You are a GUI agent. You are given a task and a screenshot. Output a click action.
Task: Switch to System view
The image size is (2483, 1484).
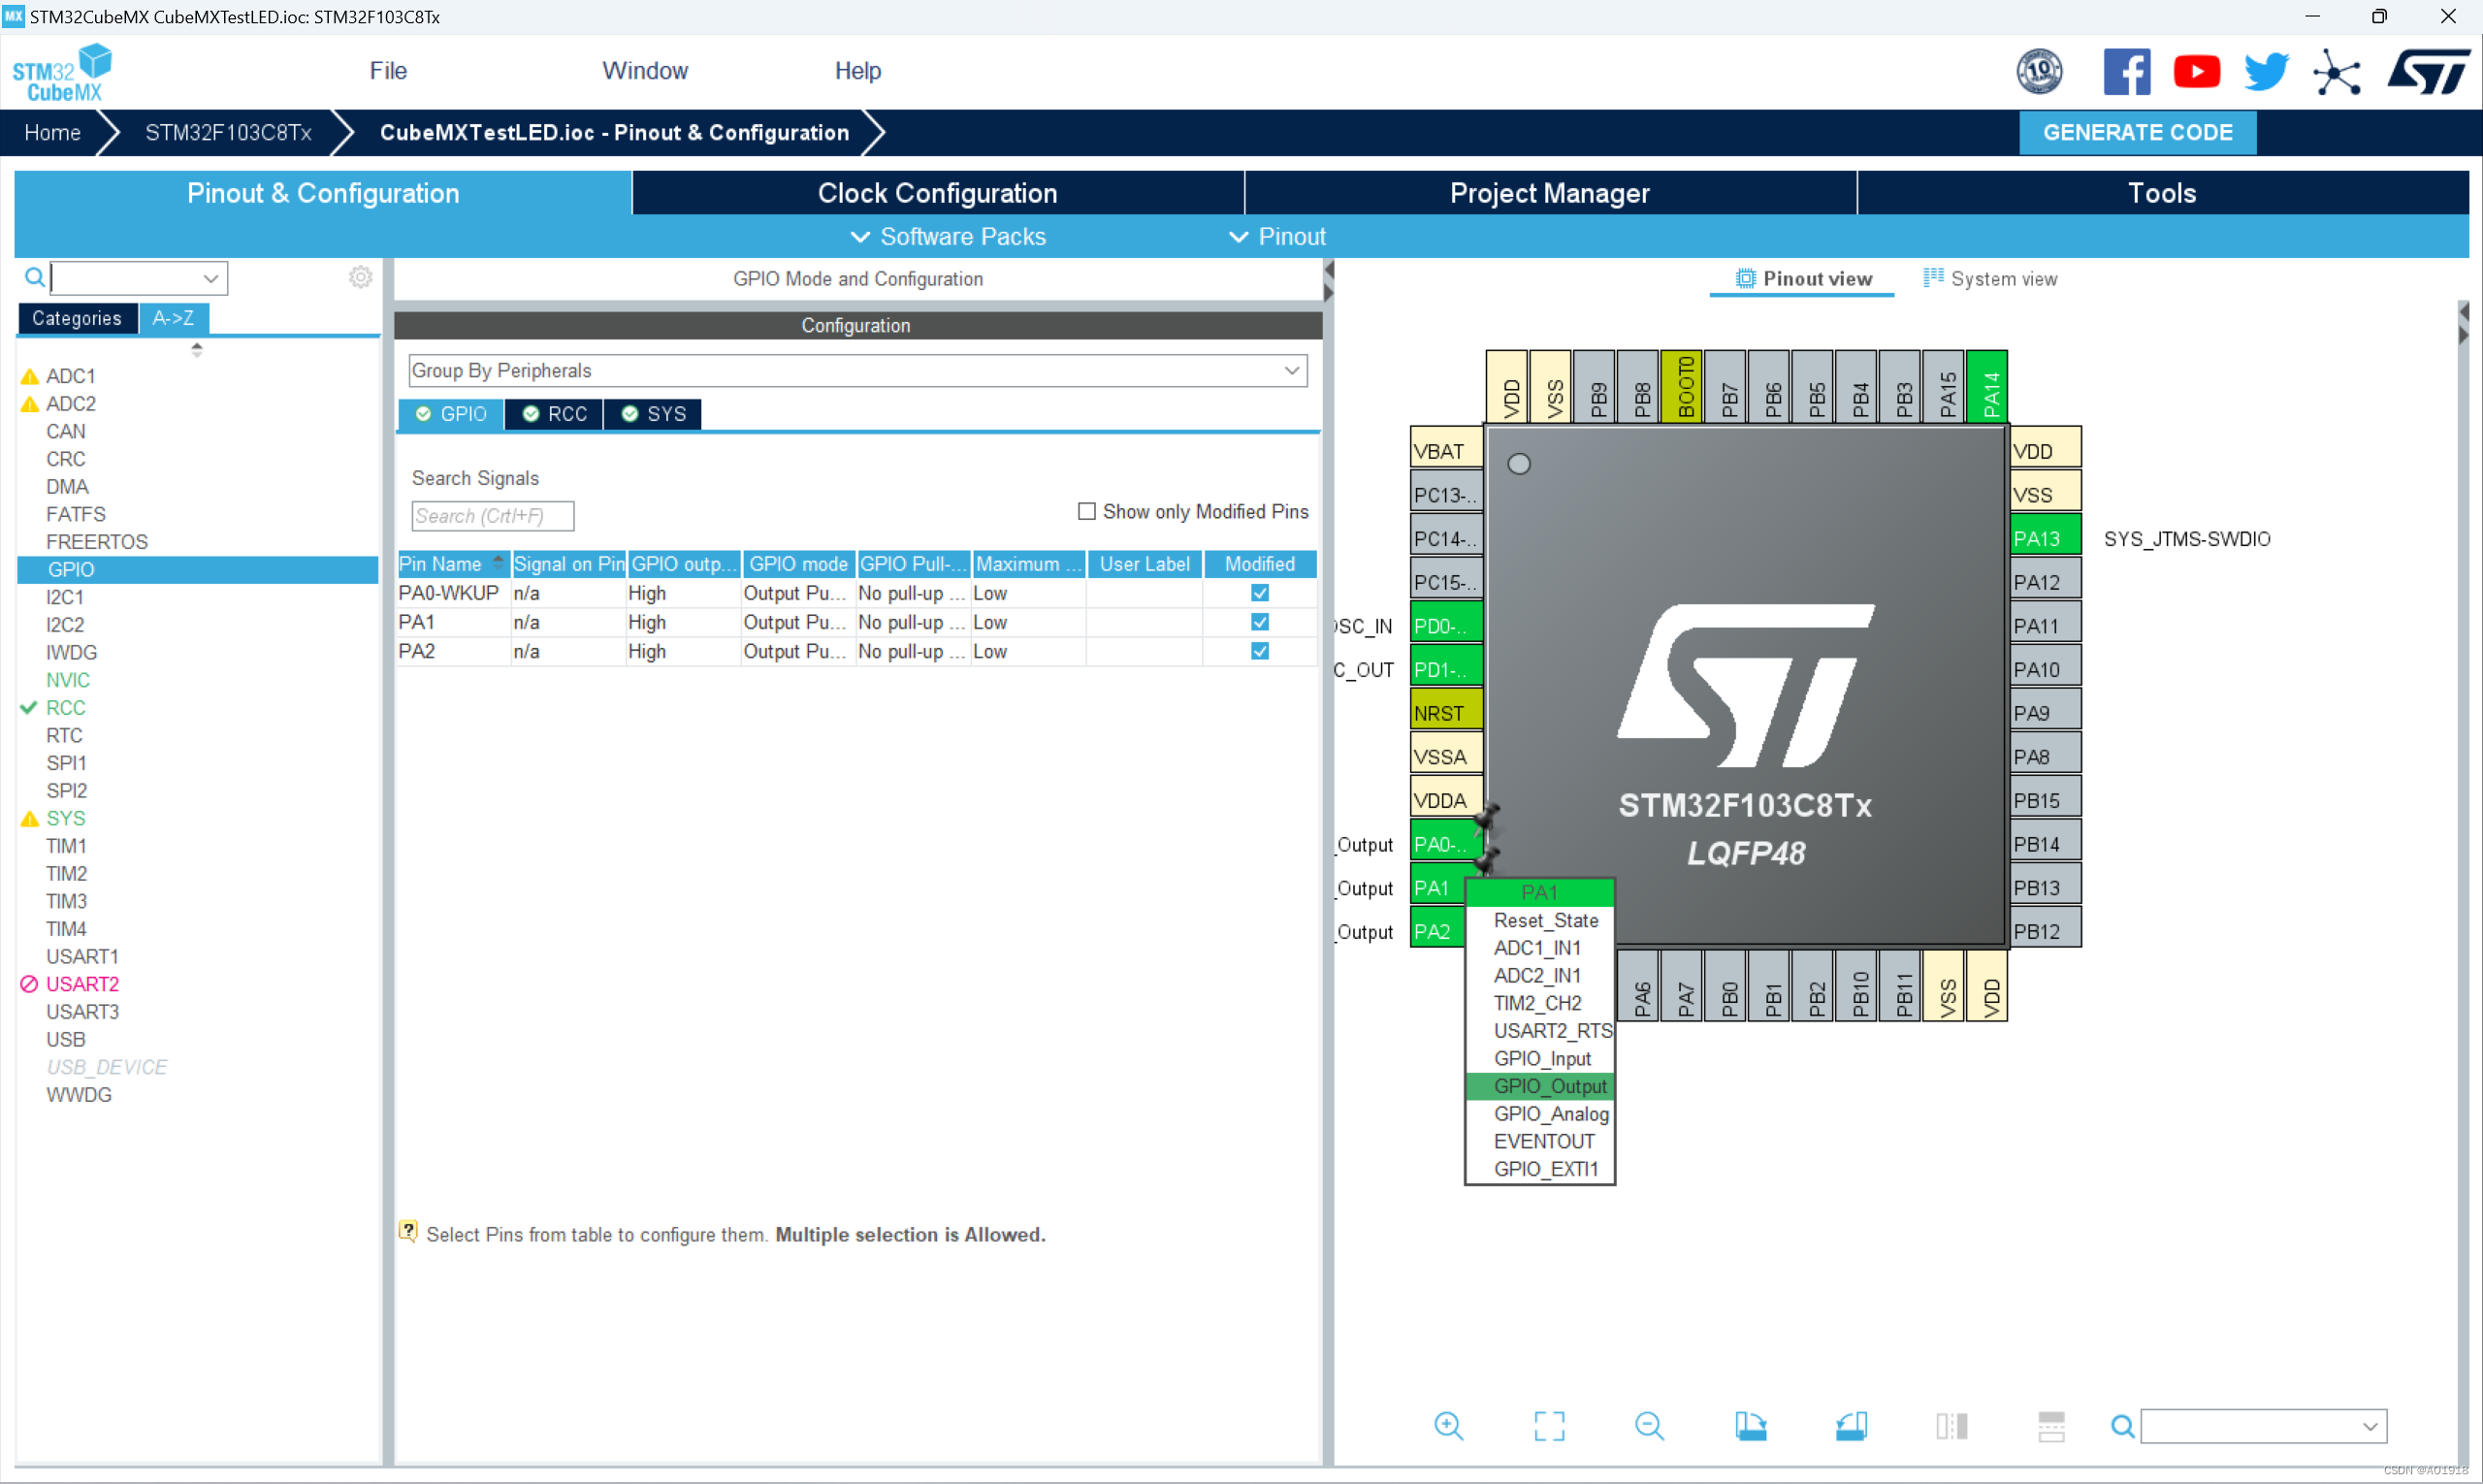click(x=1991, y=278)
